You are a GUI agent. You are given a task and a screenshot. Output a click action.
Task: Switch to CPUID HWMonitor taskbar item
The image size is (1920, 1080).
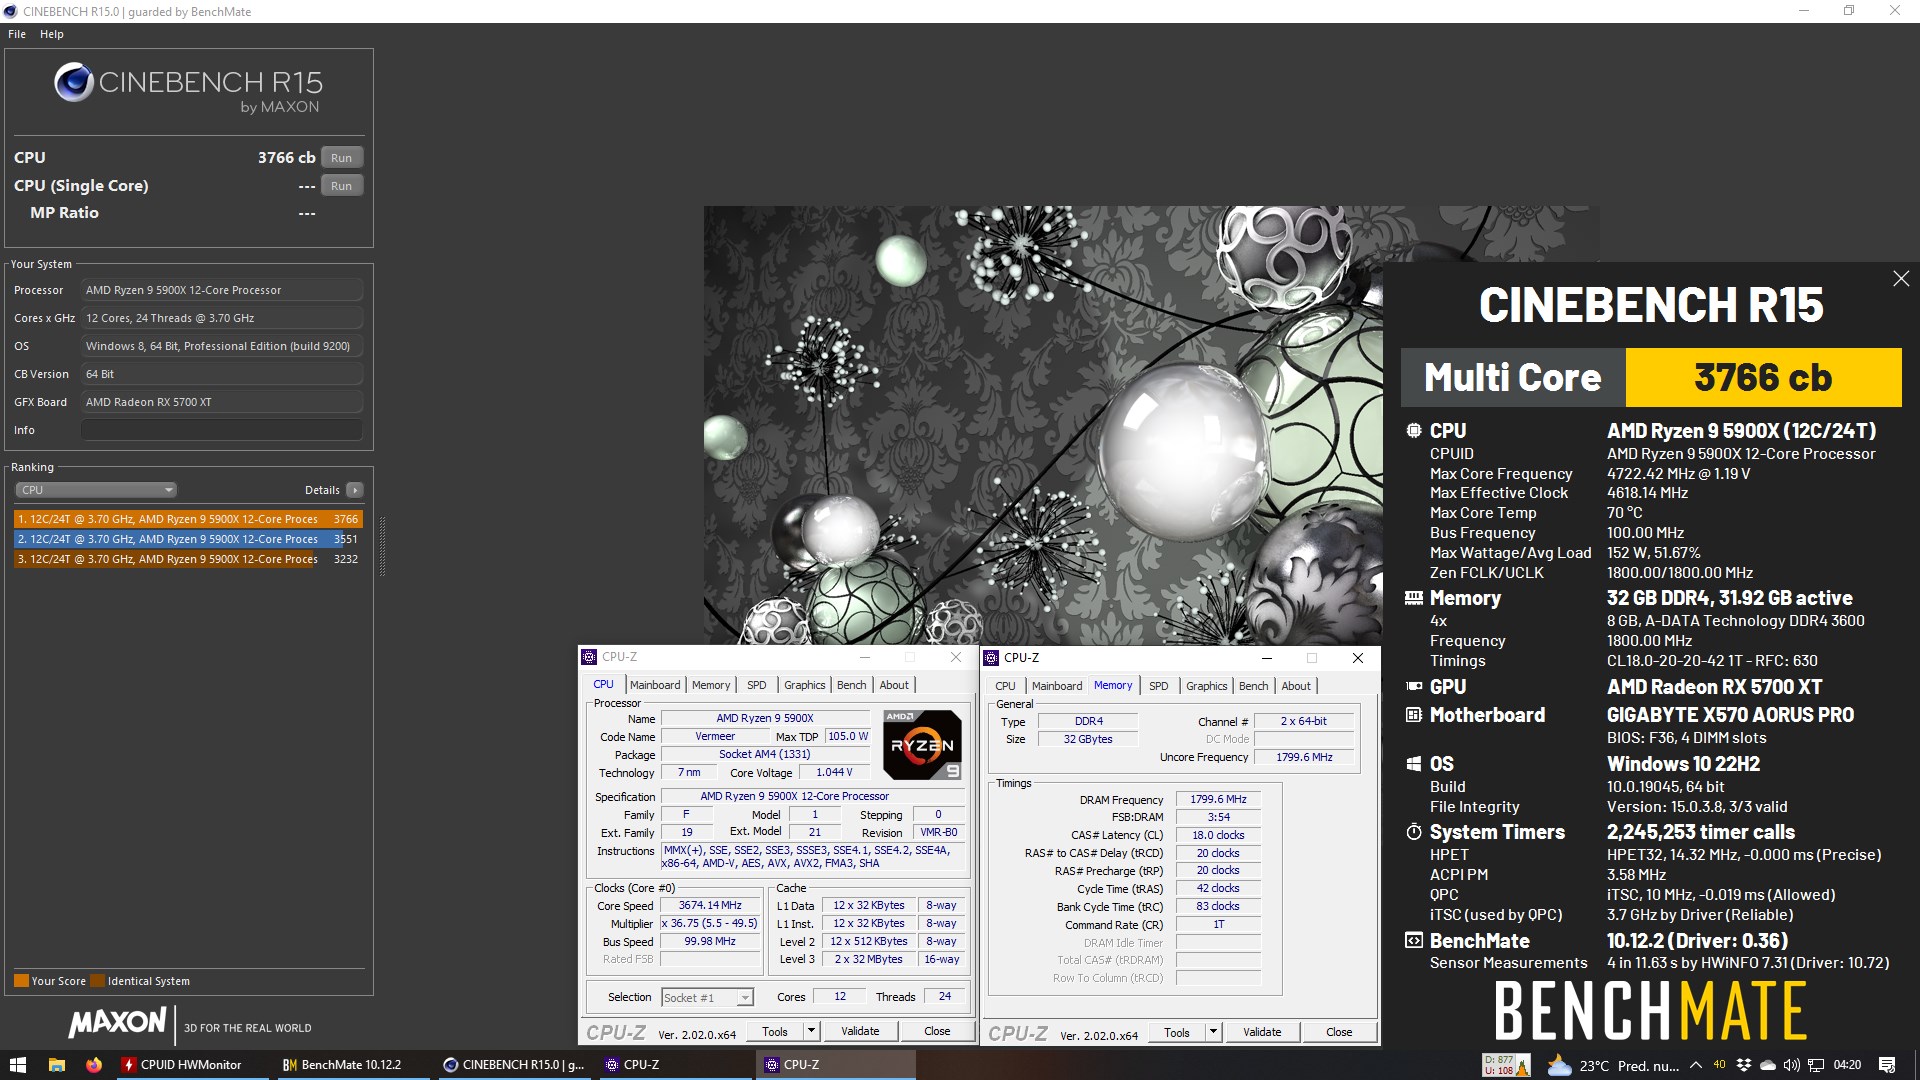click(192, 1065)
